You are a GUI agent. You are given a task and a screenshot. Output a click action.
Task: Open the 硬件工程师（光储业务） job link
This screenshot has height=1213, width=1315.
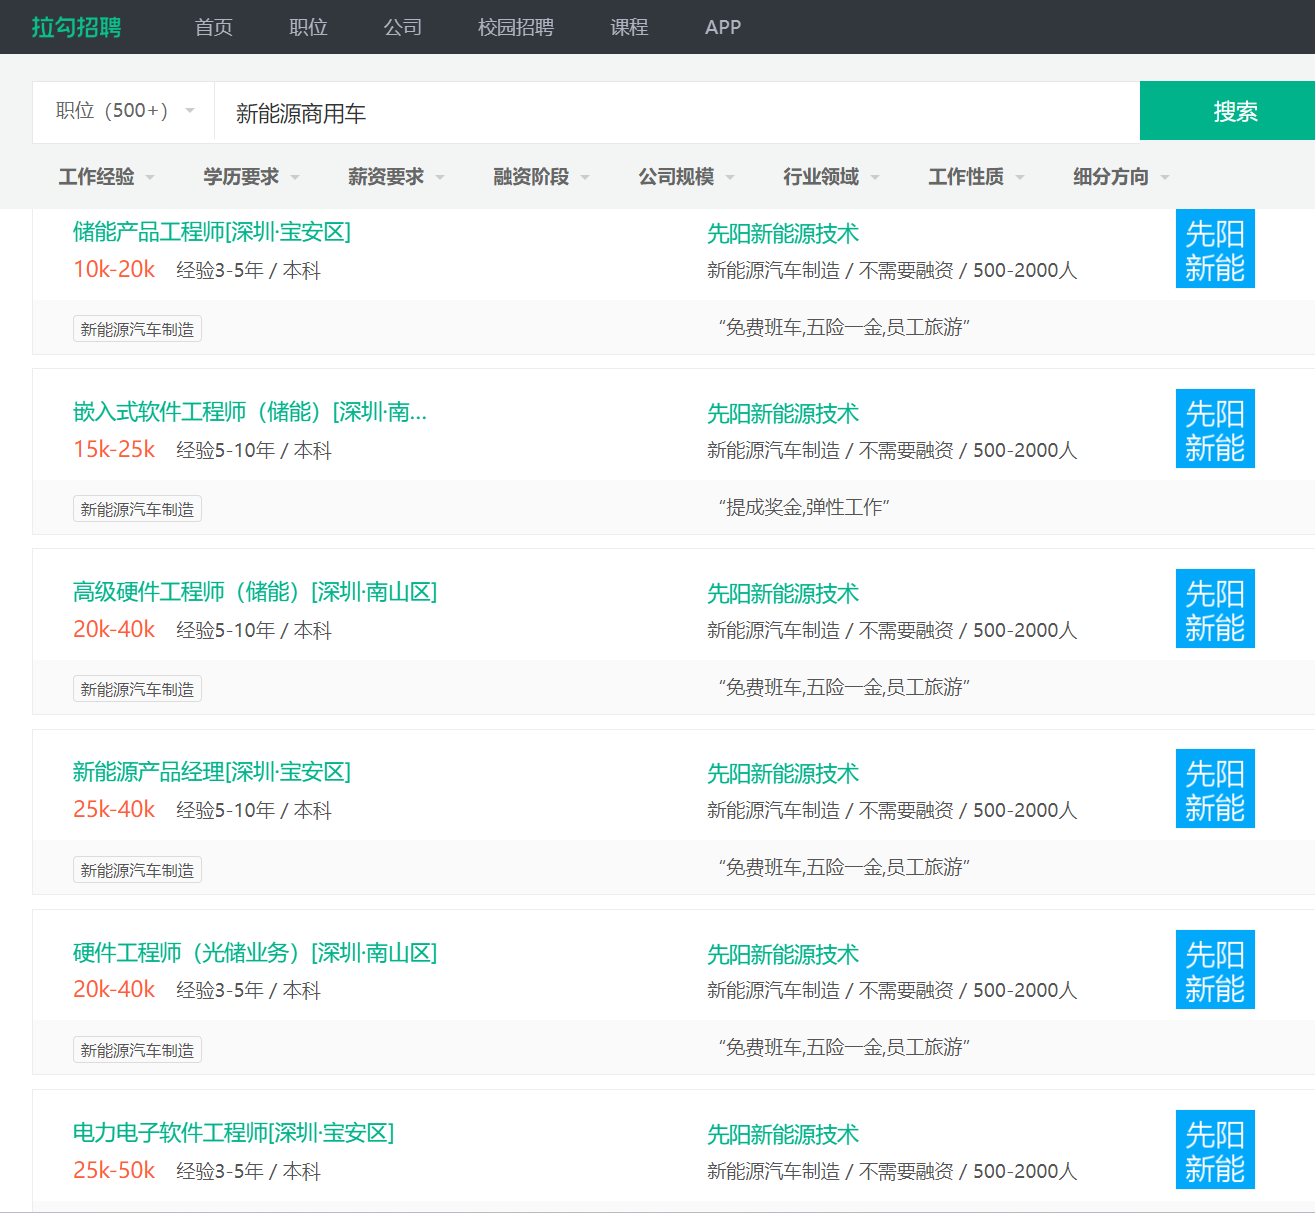point(254,953)
